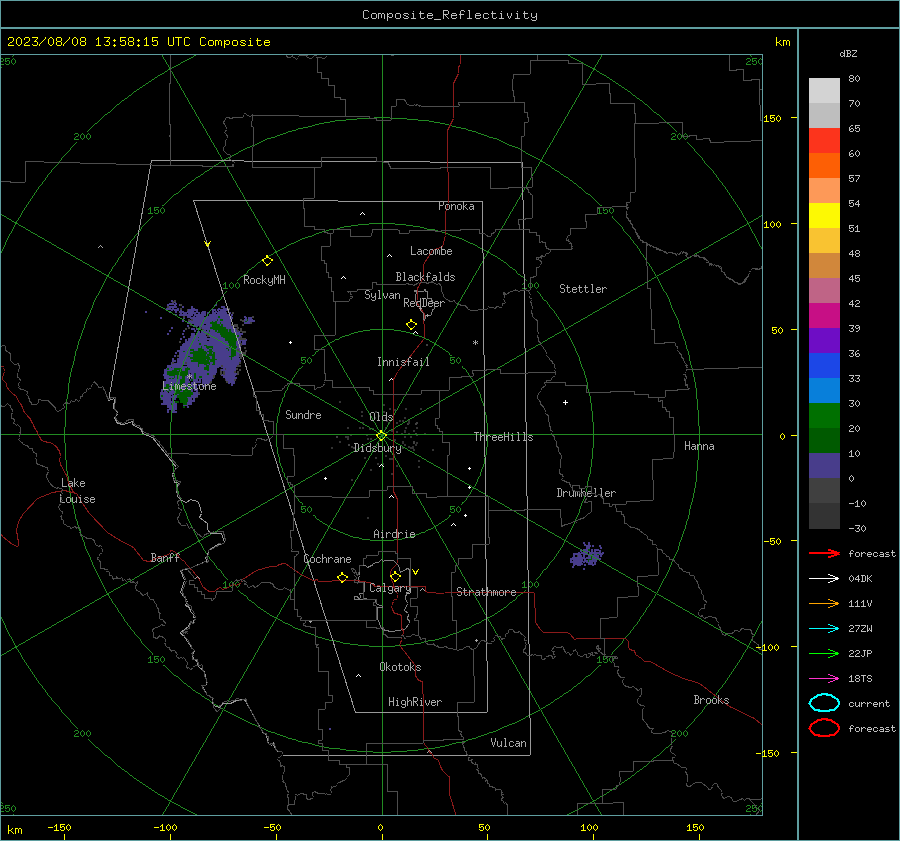Click the Composite_Reflectivity title
Image resolution: width=900 pixels, height=841 pixels.
(x=450, y=15)
